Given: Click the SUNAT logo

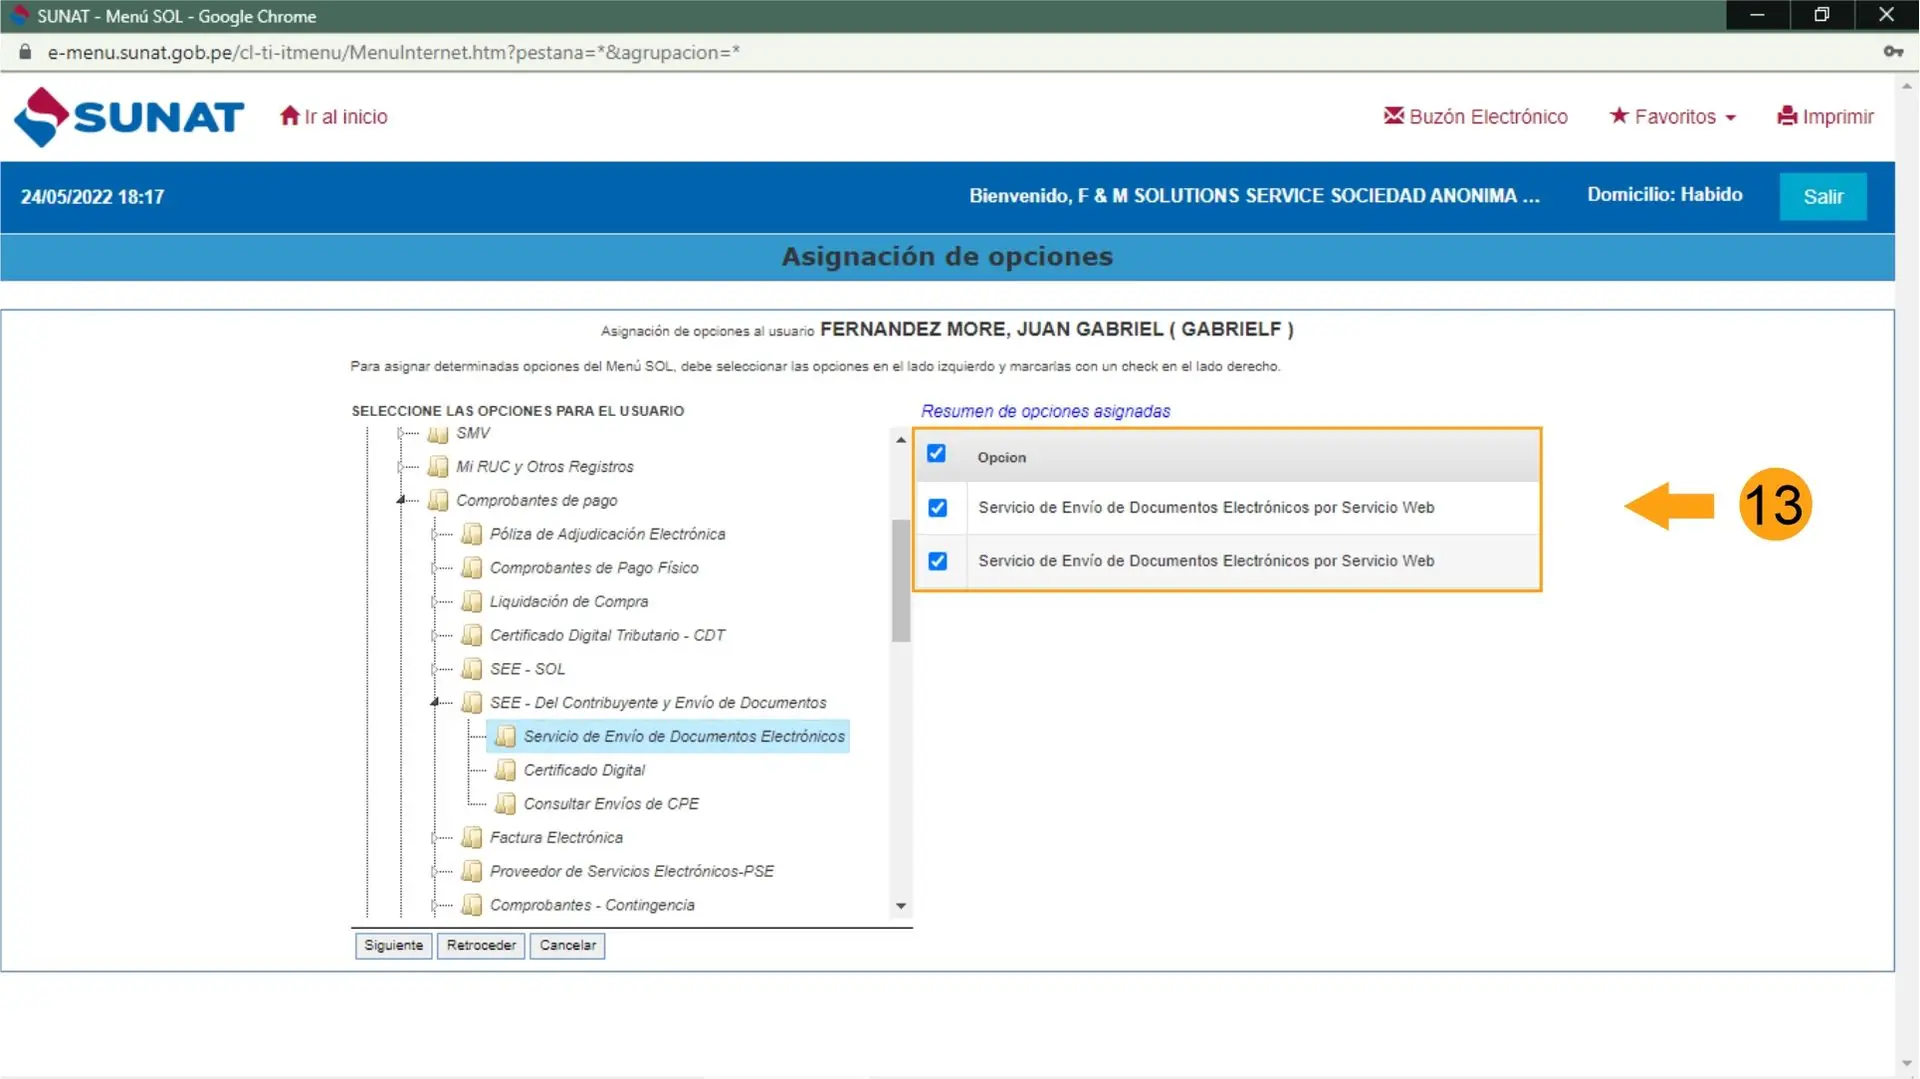Looking at the screenshot, I should 129,117.
